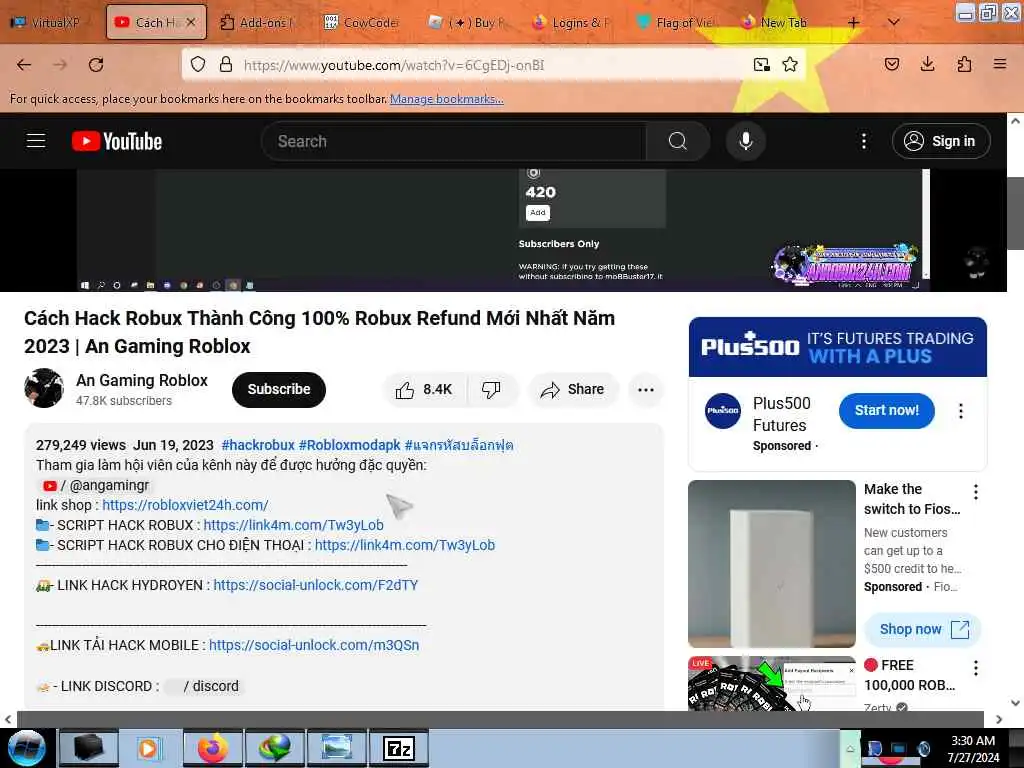Viewport: 1024px width, 768px height.
Task: Open Firefox extensions puzzle icon
Action: coord(964,64)
